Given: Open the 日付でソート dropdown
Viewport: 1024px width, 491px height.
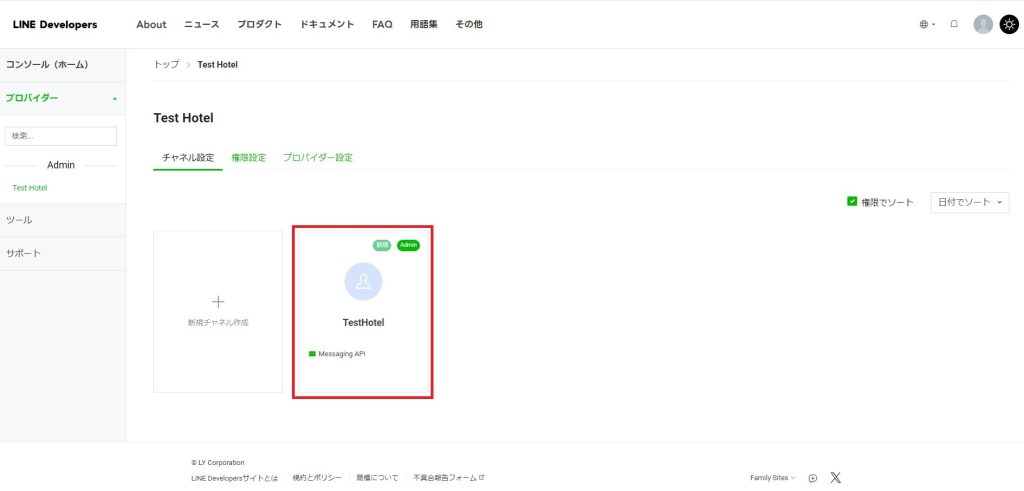Looking at the screenshot, I should coord(969,202).
